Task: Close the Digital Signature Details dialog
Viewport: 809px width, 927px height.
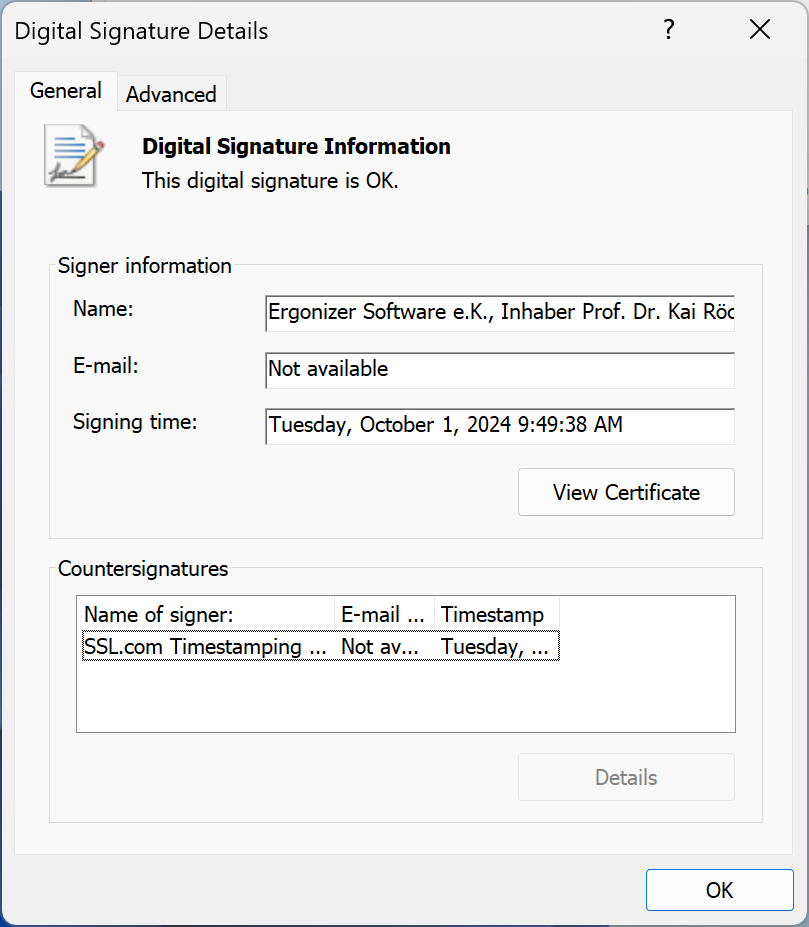Action: (x=760, y=30)
